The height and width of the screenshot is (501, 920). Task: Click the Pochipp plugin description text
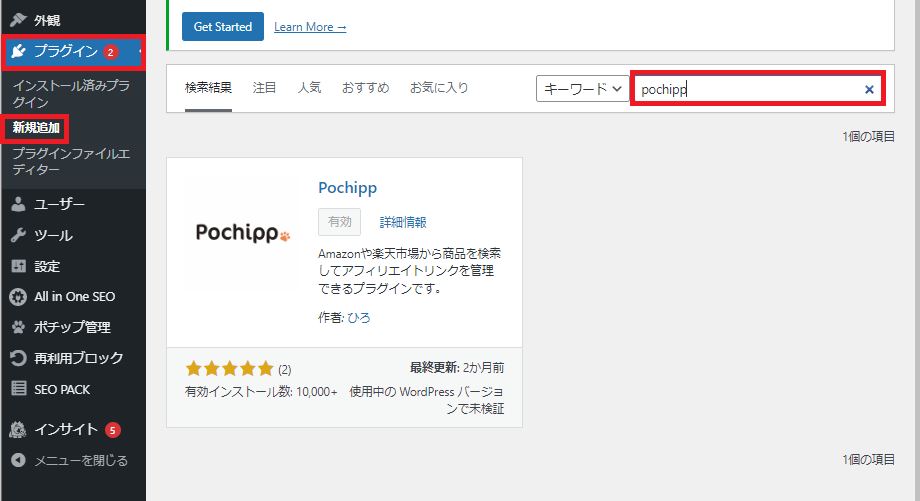(410, 271)
